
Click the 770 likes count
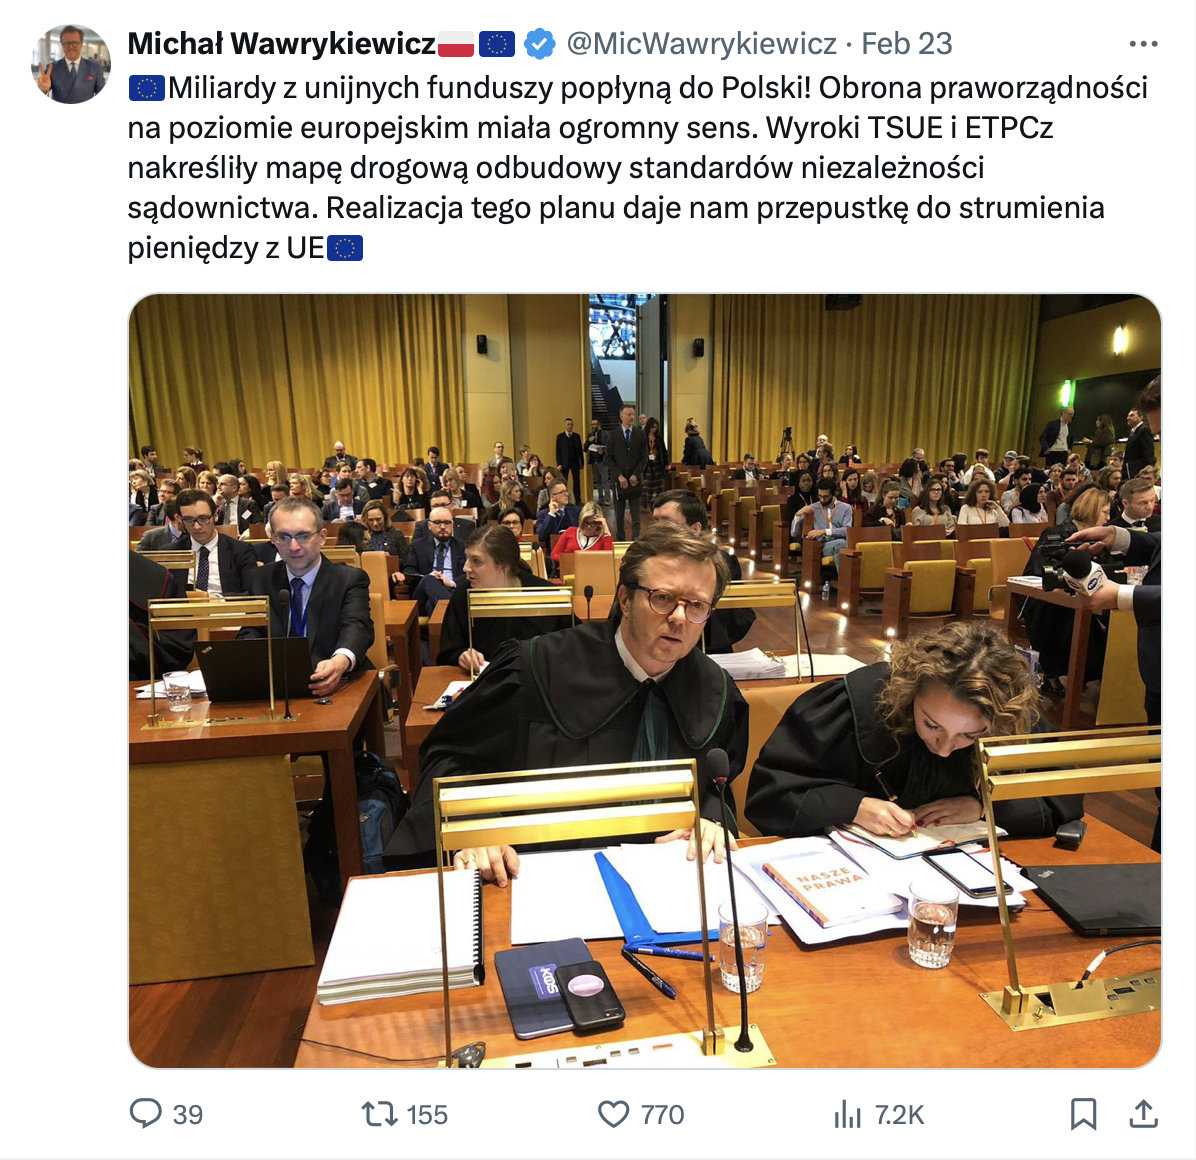coord(662,1115)
